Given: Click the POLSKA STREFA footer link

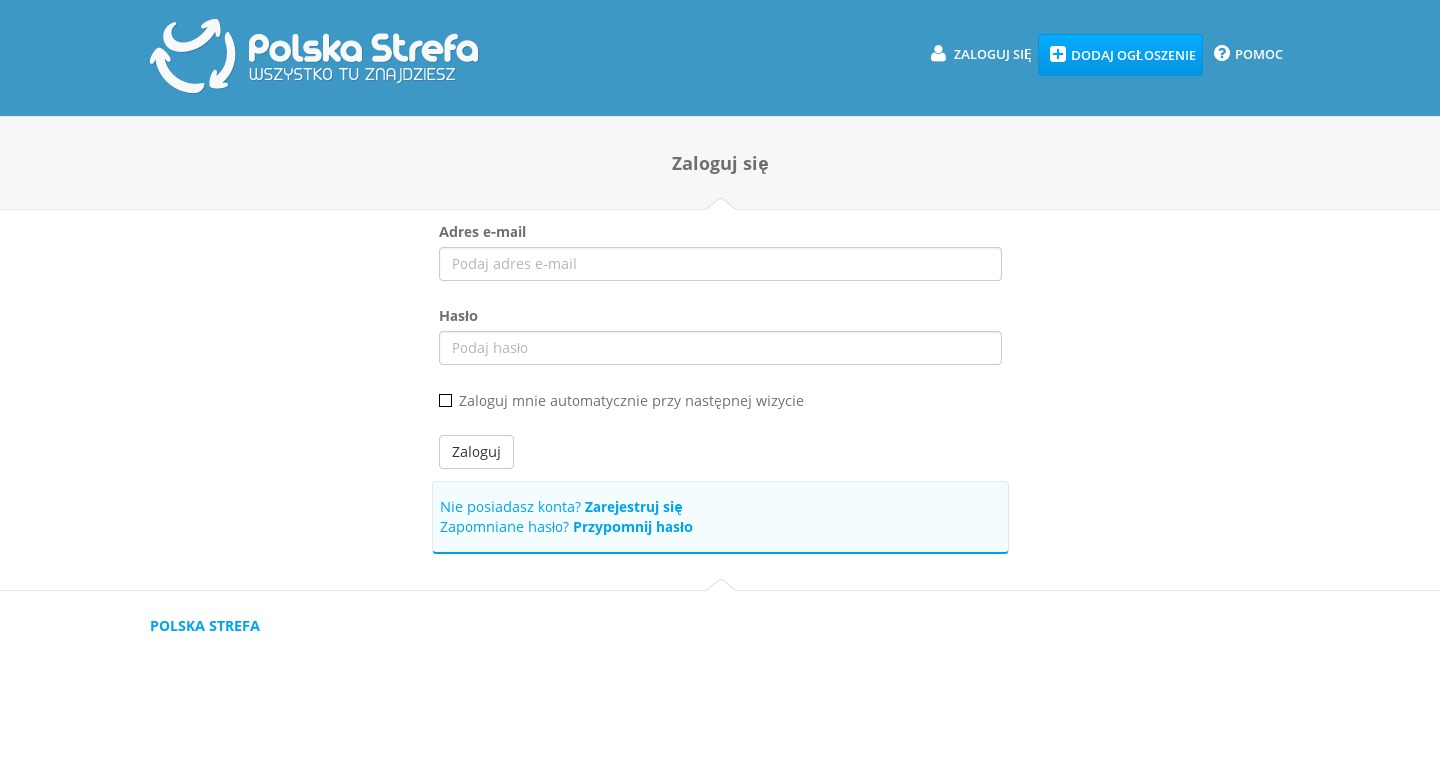Looking at the screenshot, I should (205, 626).
